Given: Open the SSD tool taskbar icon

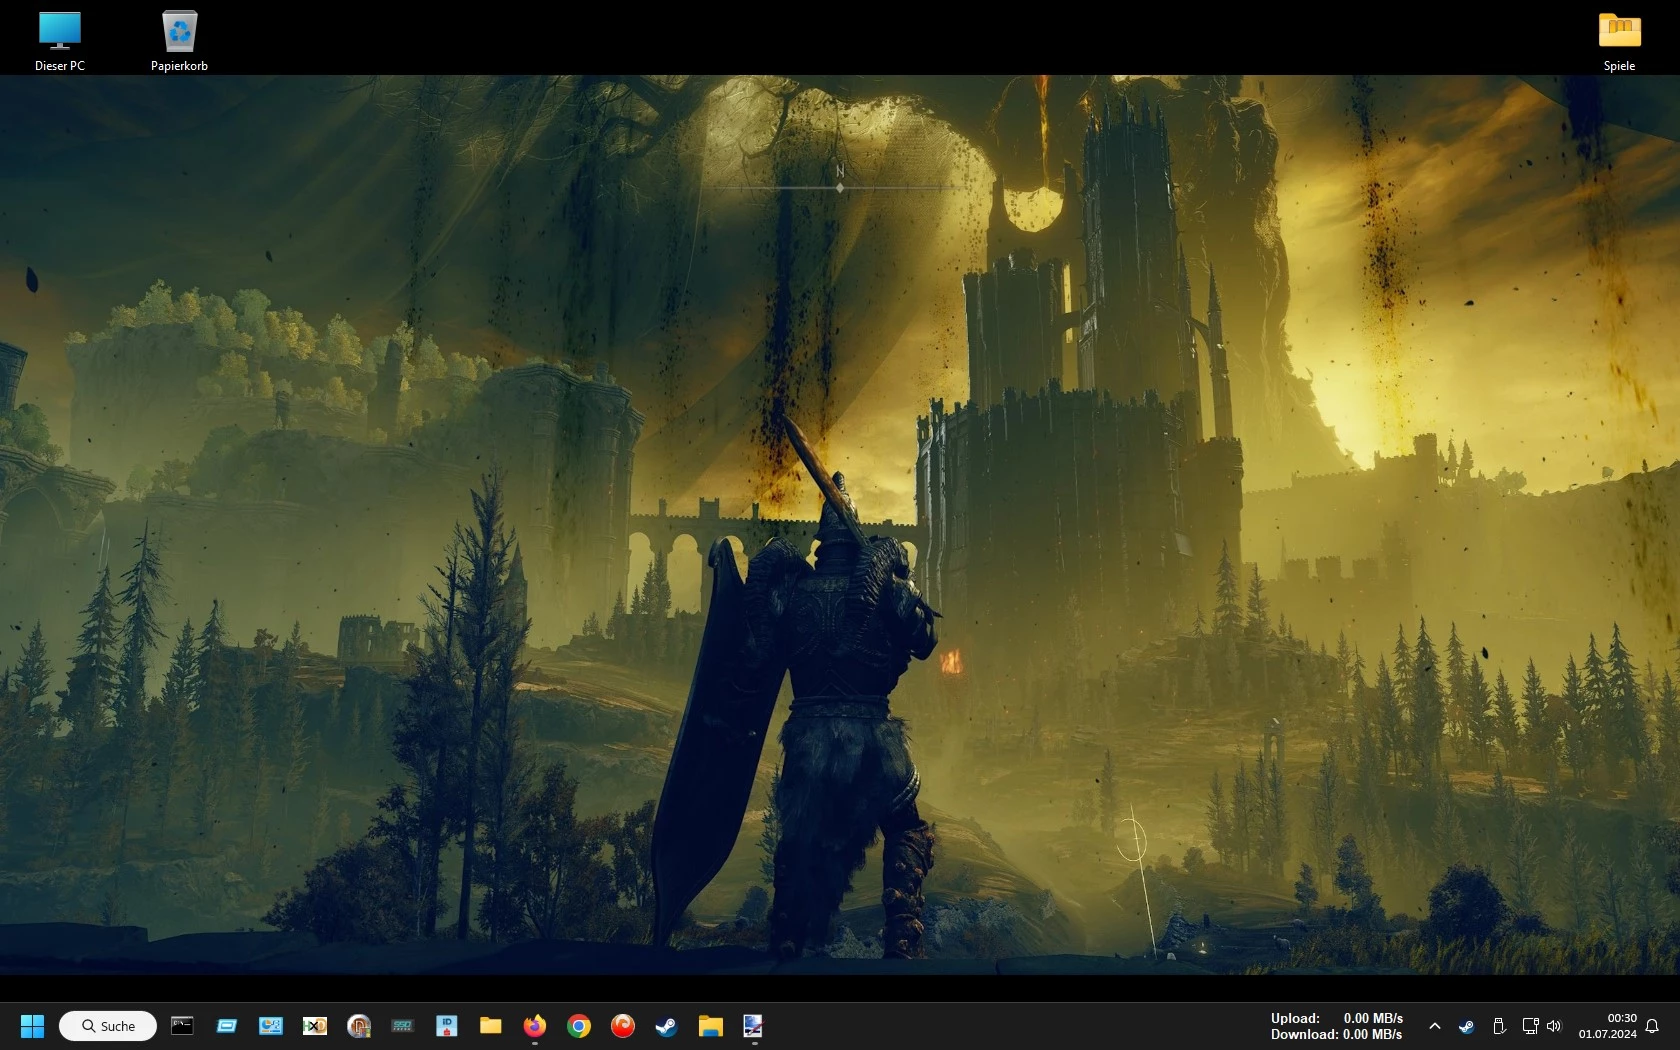Looking at the screenshot, I should click(x=402, y=1026).
